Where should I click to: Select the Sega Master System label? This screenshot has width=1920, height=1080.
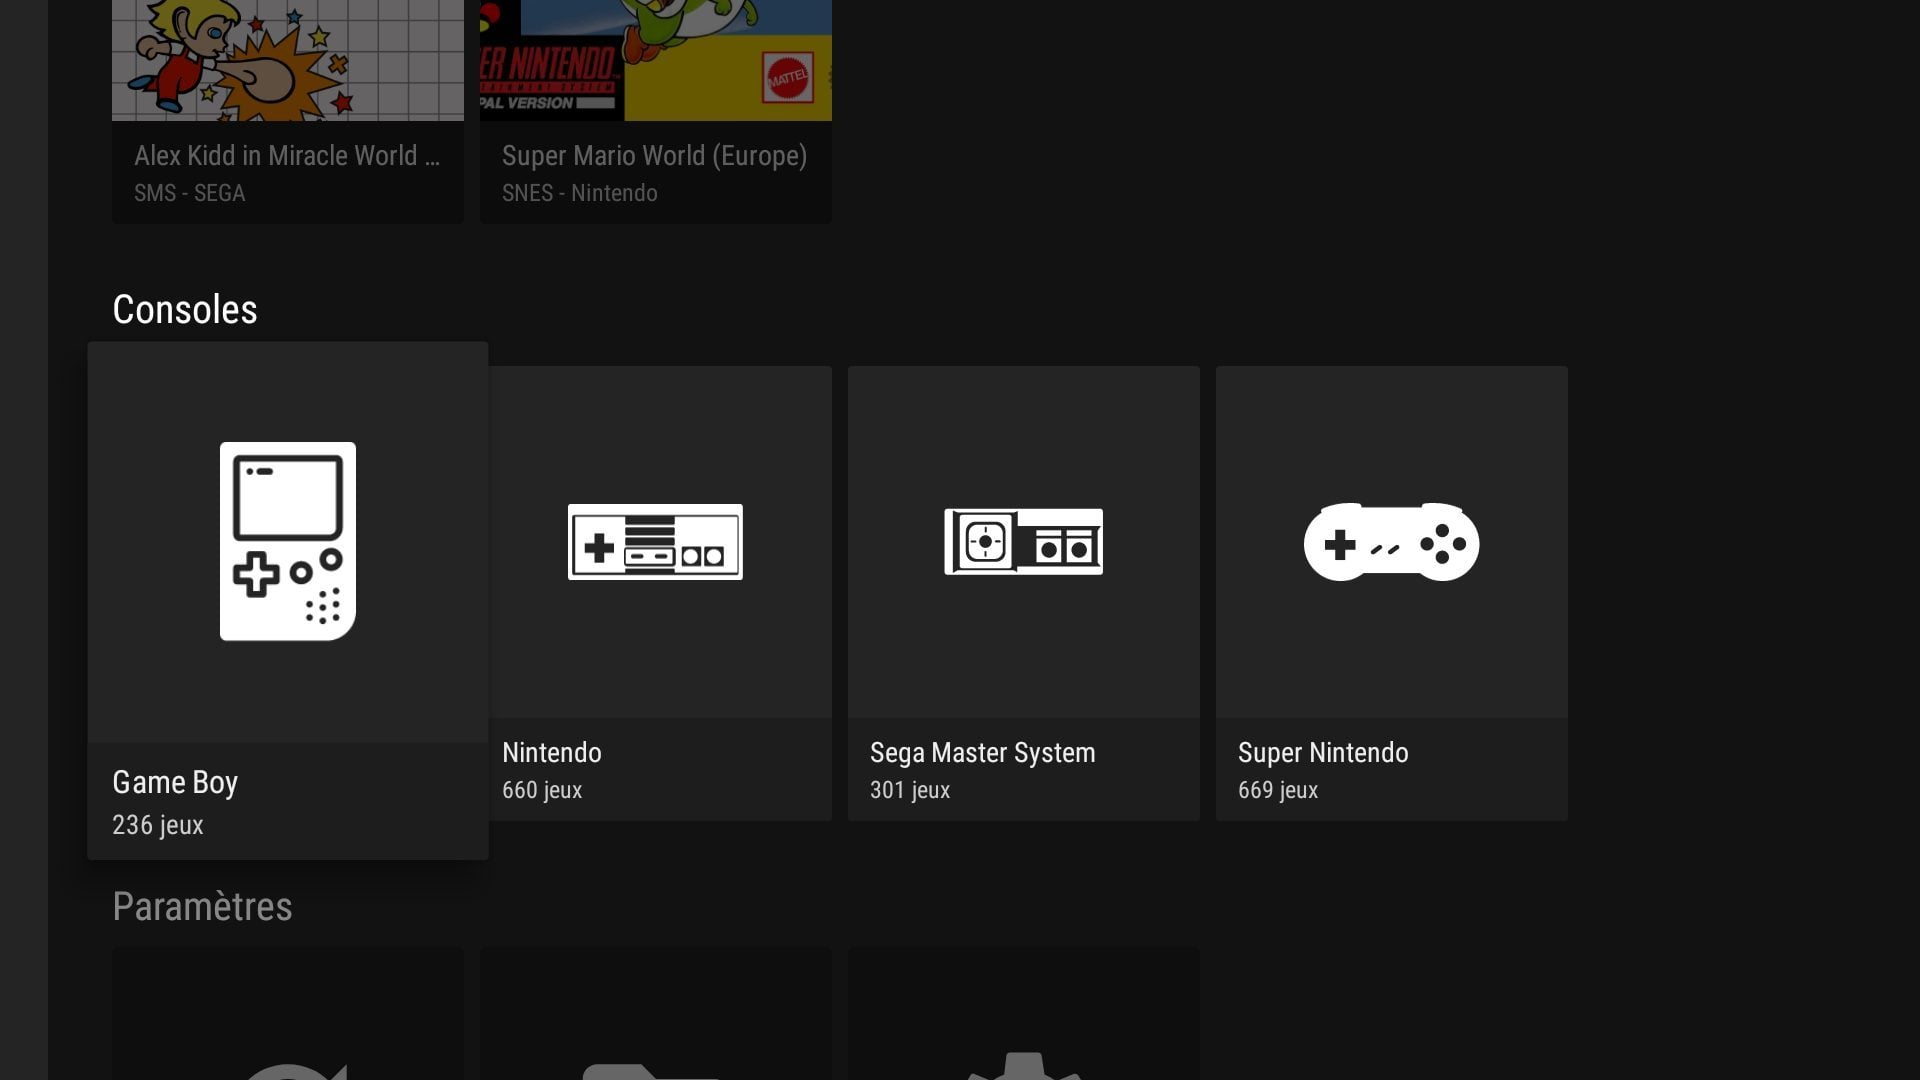pyautogui.click(x=982, y=753)
